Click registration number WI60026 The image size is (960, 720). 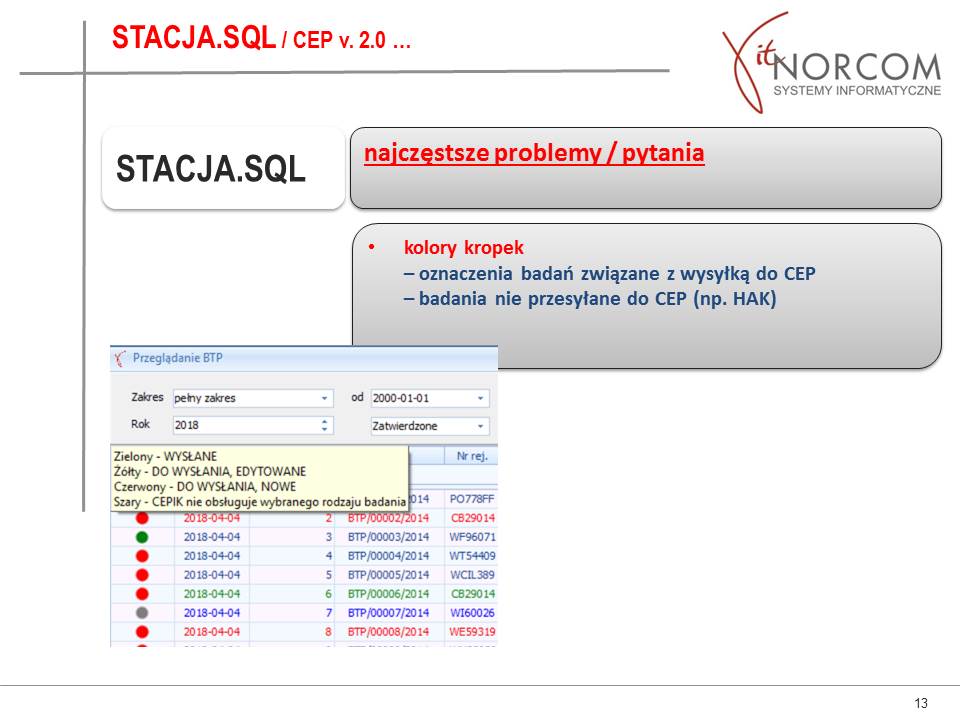point(472,613)
